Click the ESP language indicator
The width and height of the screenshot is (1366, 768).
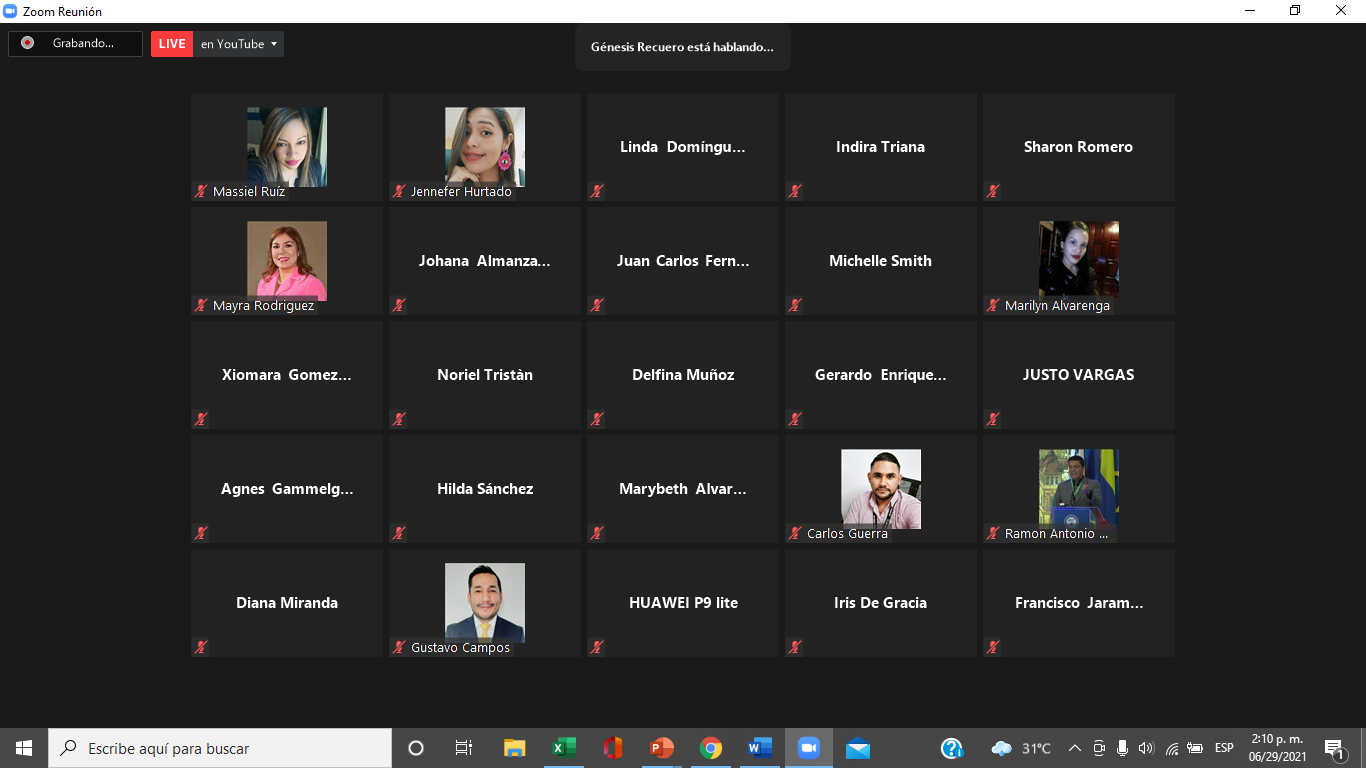1224,748
